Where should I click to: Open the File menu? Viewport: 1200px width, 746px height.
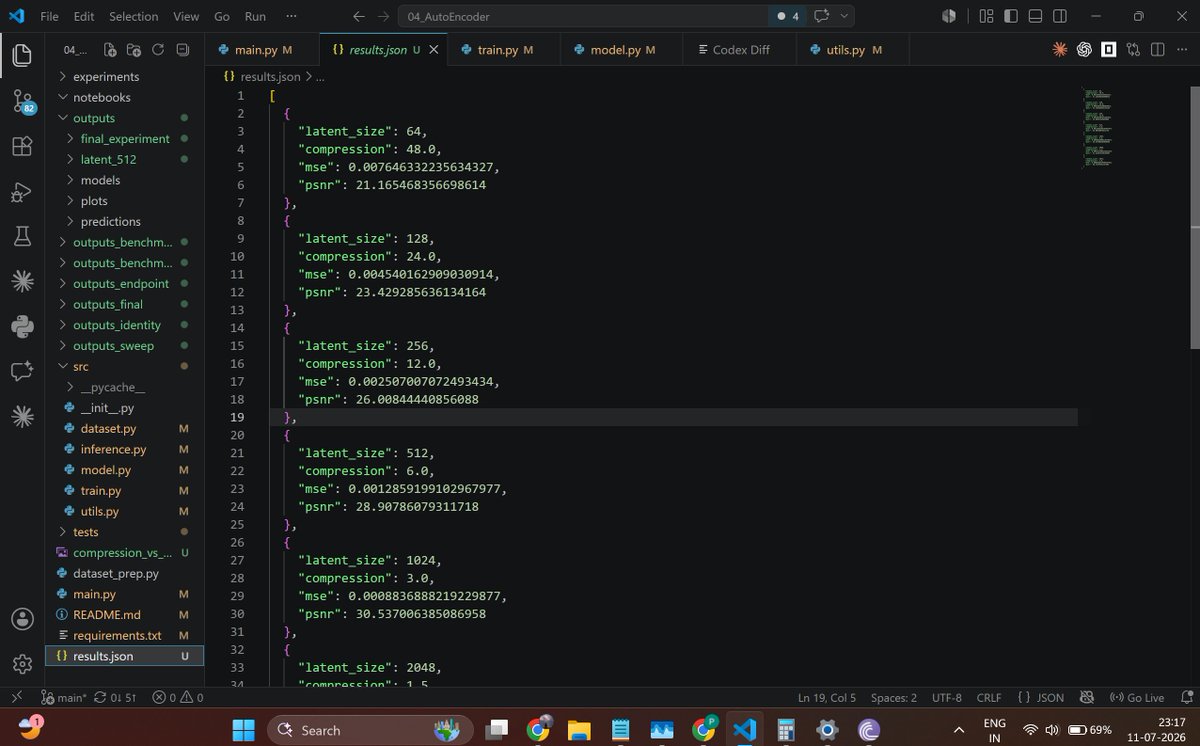49,17
